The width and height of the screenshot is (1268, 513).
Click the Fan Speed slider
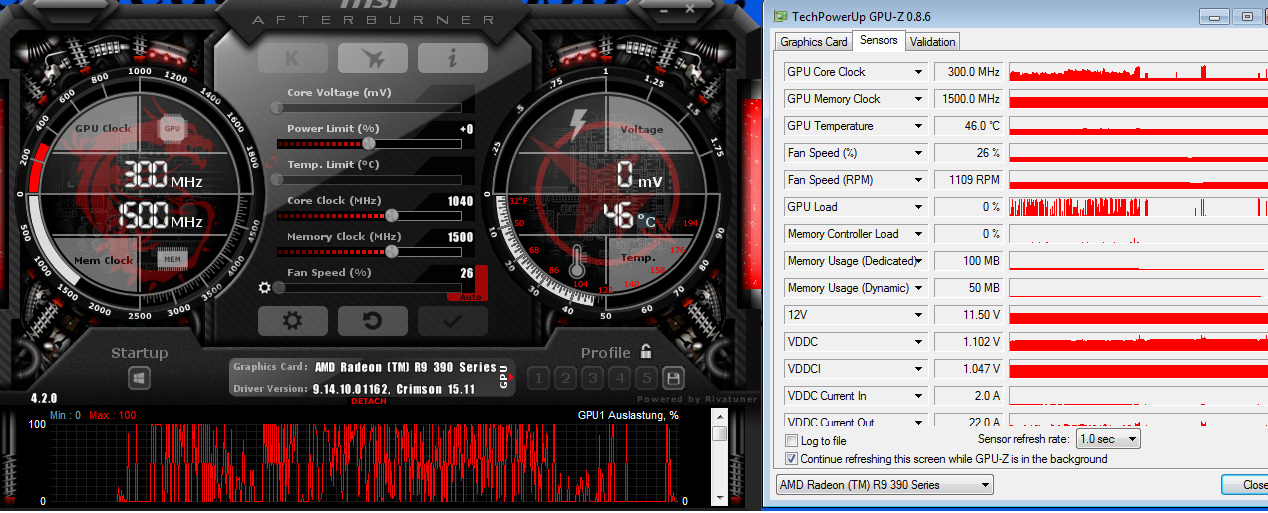coord(369,287)
